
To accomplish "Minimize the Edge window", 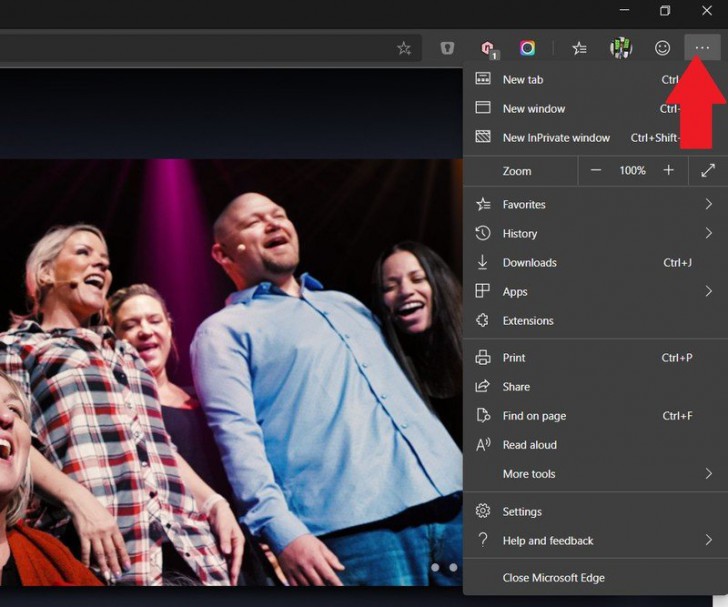I will pyautogui.click(x=624, y=10).
